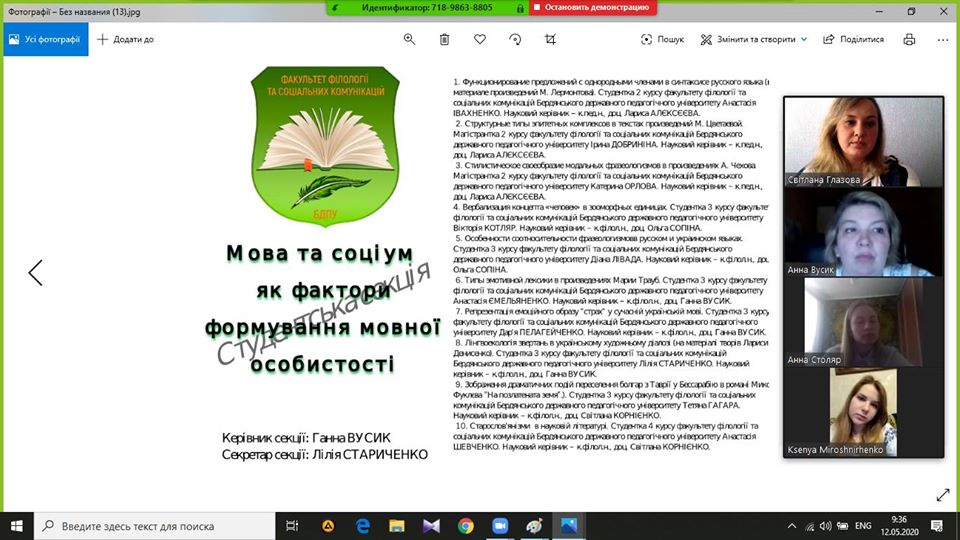Open the Усі фотографії view
The width and height of the screenshot is (960, 540).
[45, 39]
